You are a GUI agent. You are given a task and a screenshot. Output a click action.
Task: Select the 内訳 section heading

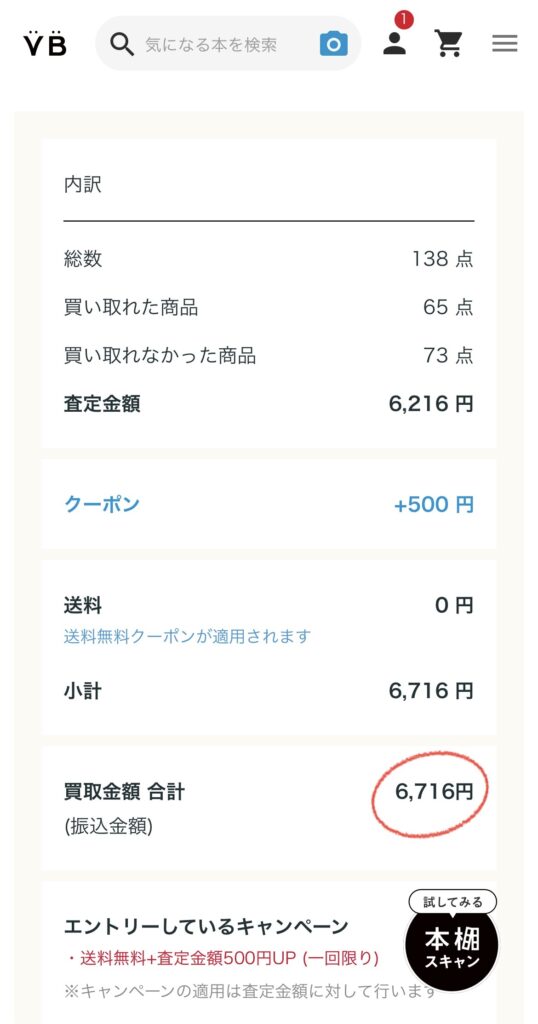pyautogui.click(x=83, y=185)
